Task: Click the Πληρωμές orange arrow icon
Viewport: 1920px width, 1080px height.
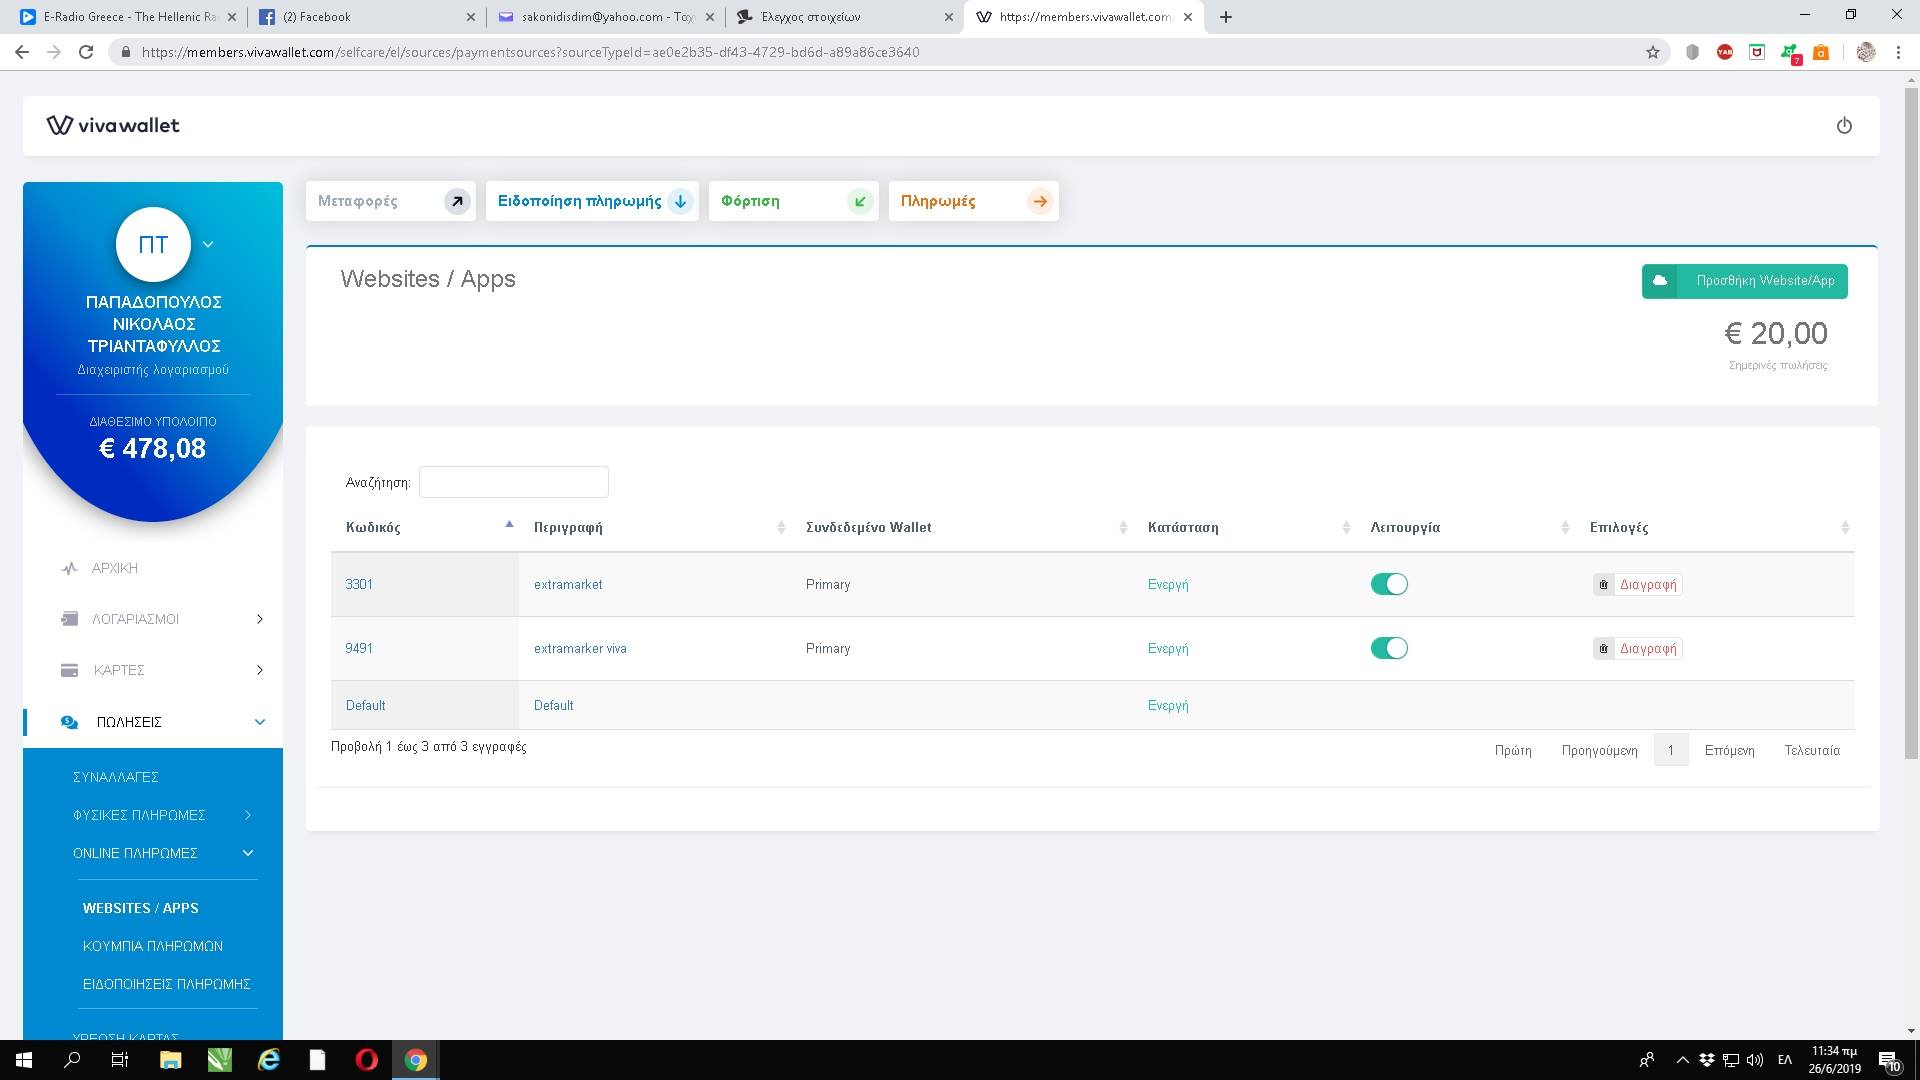Action: coord(1040,201)
